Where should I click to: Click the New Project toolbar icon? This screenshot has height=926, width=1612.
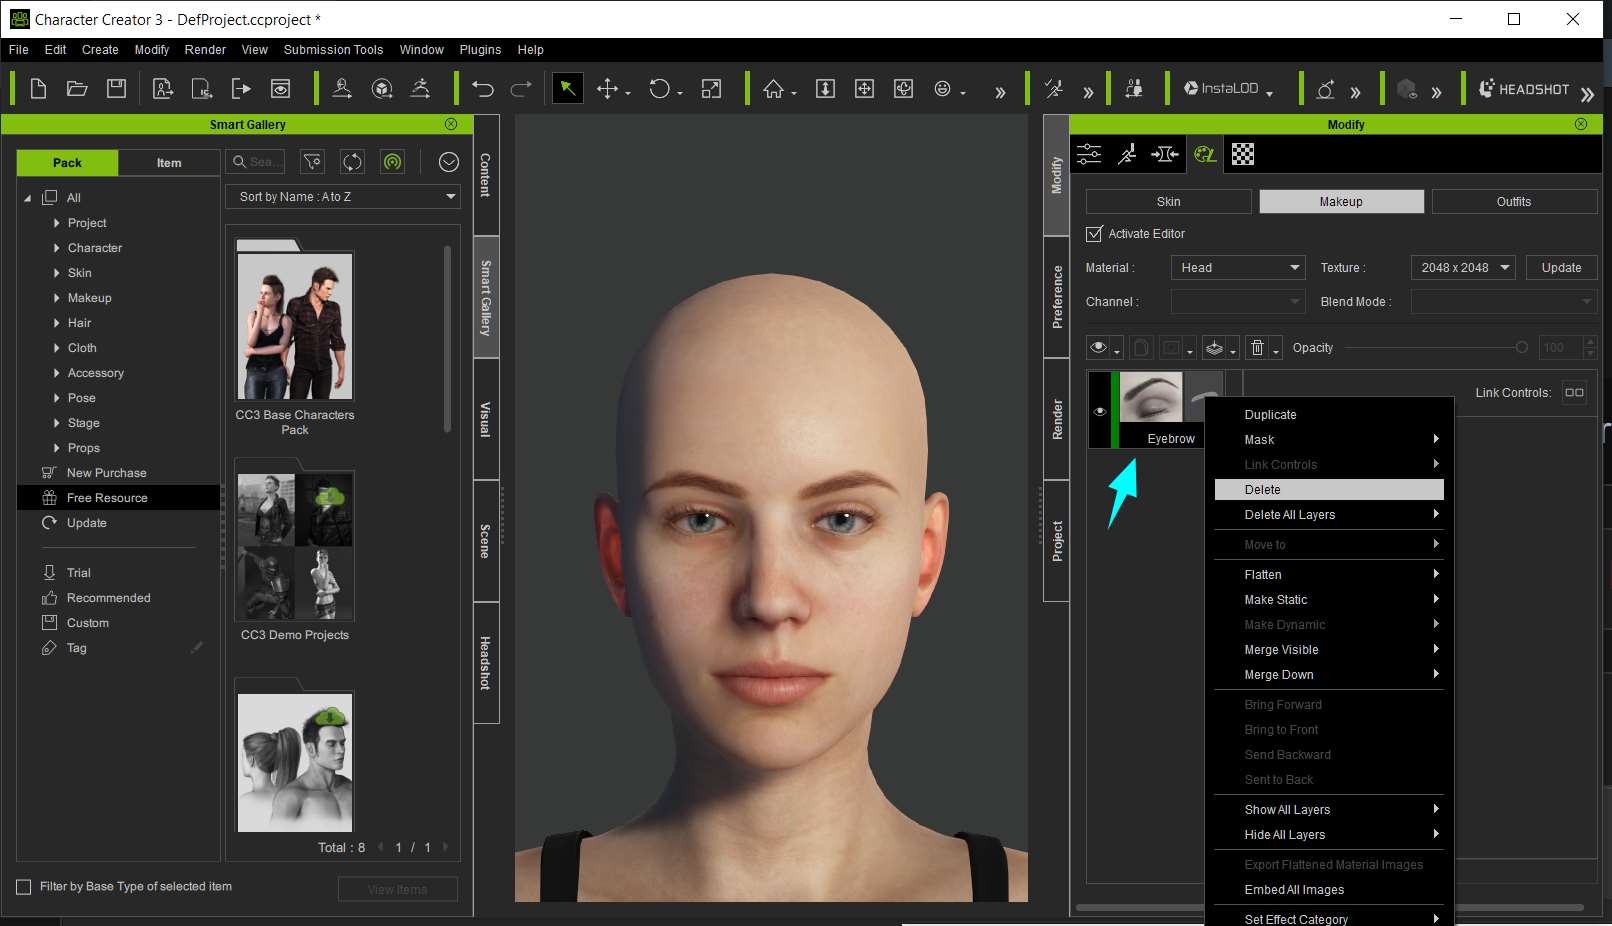tap(38, 89)
